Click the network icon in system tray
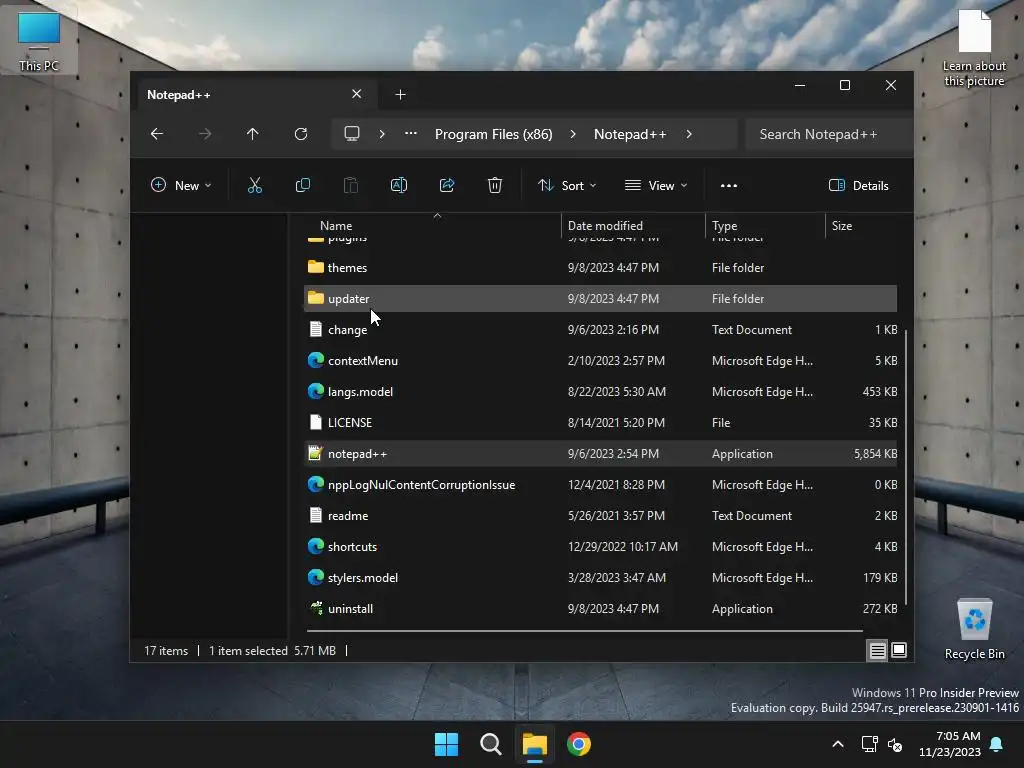The height and width of the screenshot is (768, 1024). (870, 744)
